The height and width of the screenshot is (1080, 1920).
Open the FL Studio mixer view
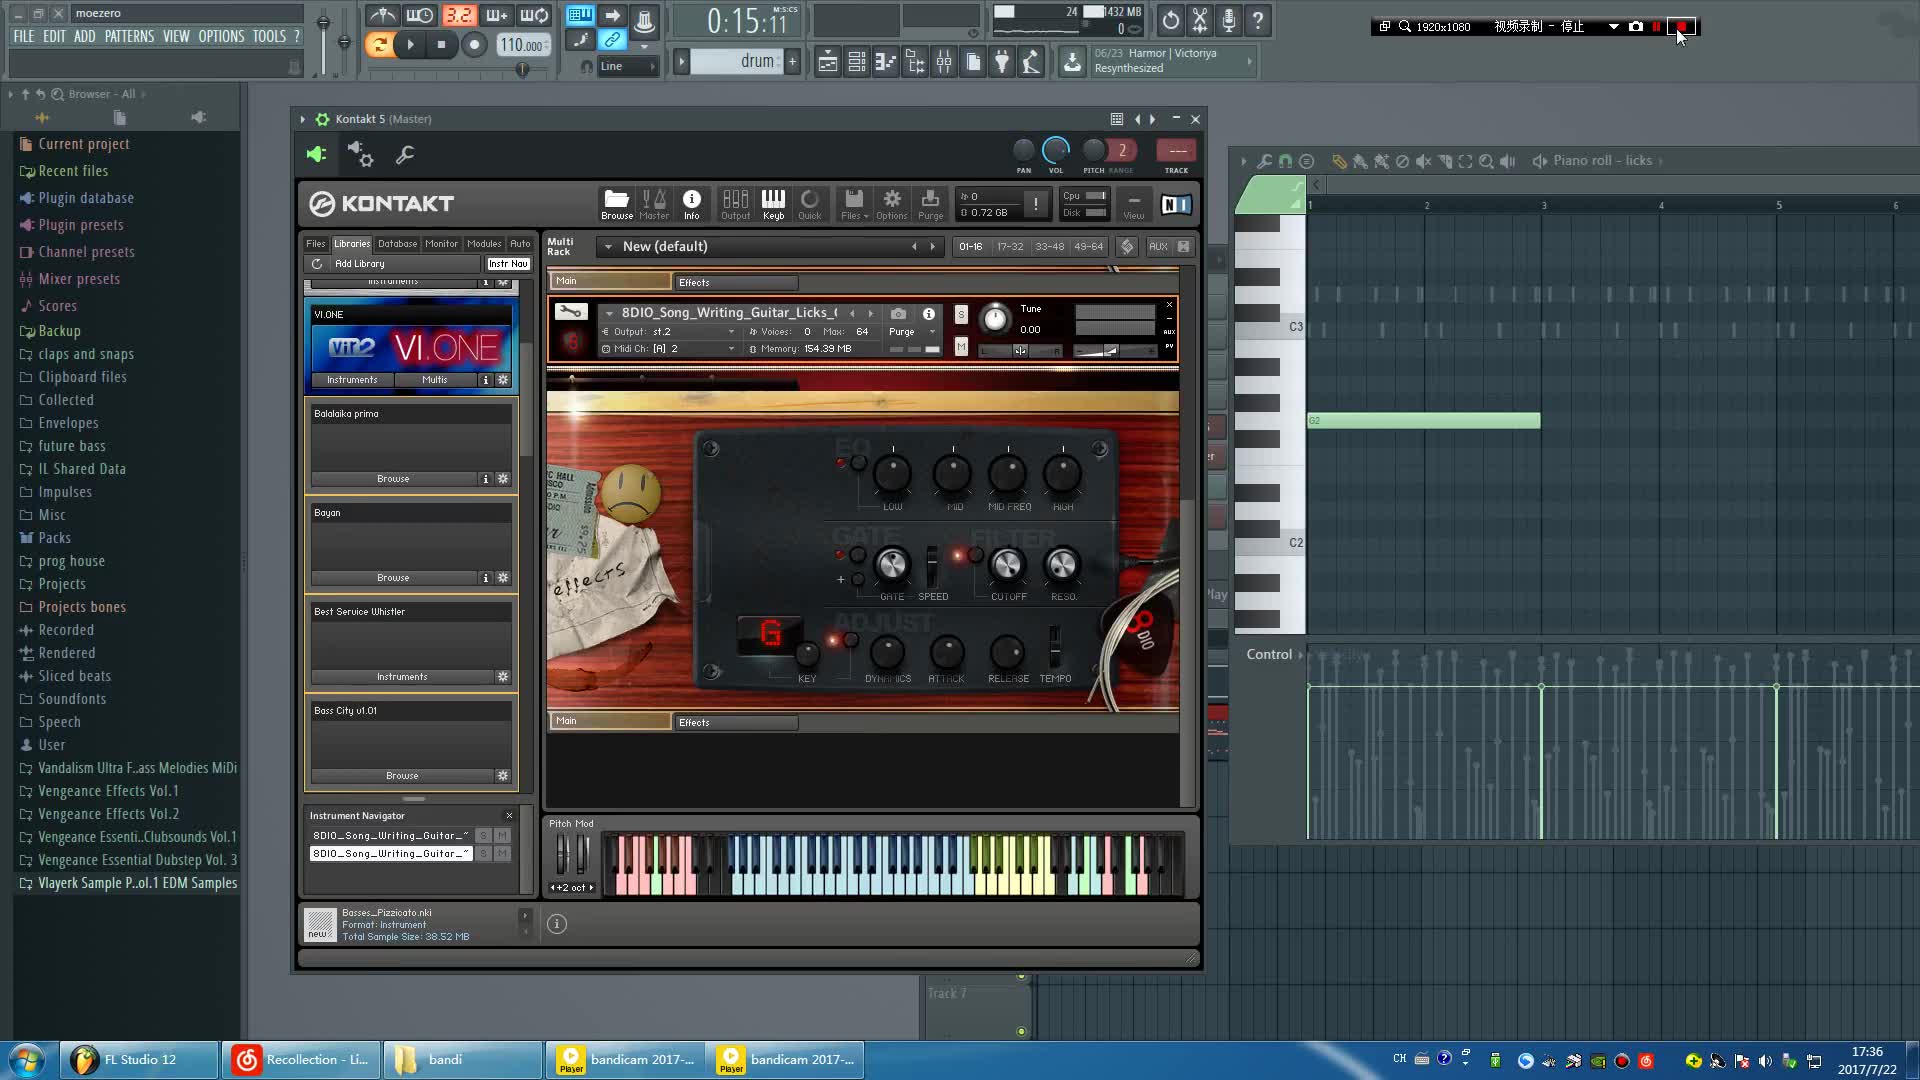[x=943, y=63]
